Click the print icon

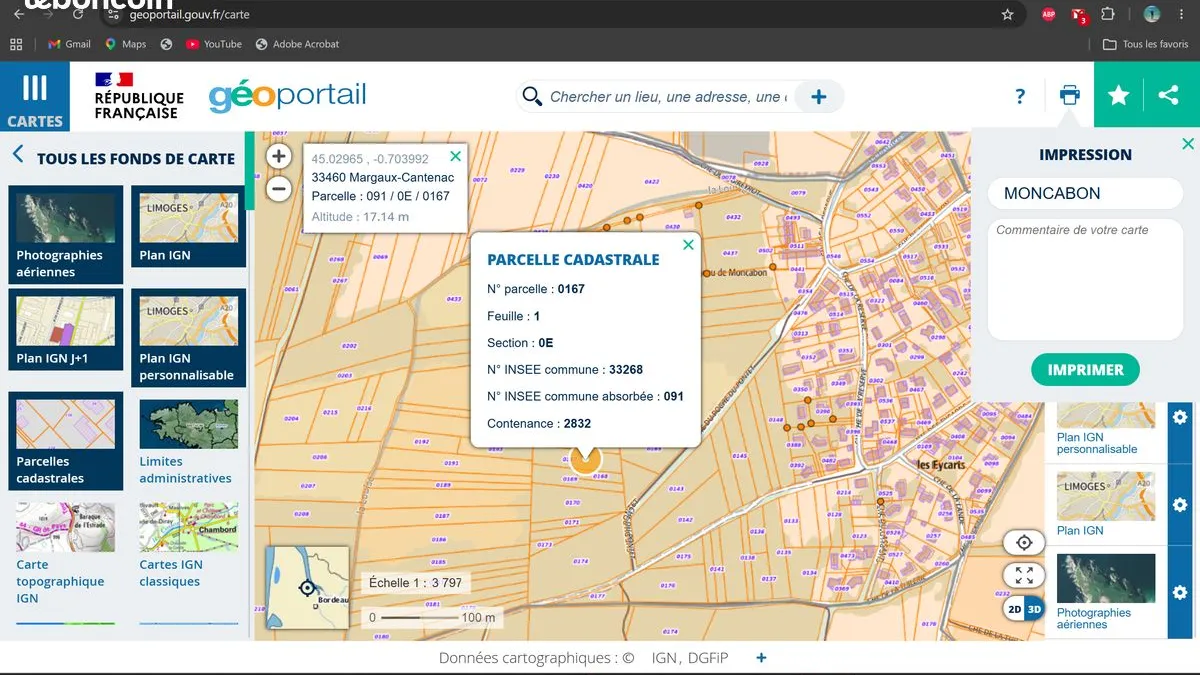(x=1070, y=96)
